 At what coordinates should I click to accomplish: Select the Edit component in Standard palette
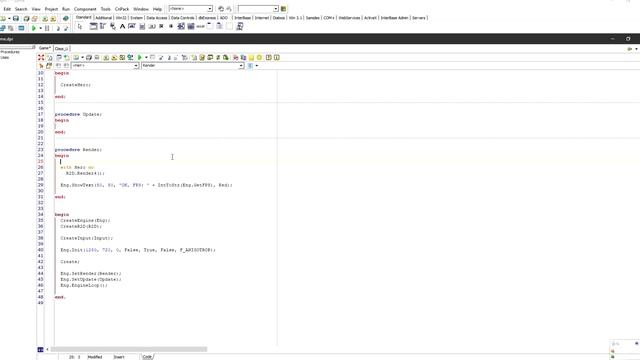pyautogui.click(x=132, y=27)
